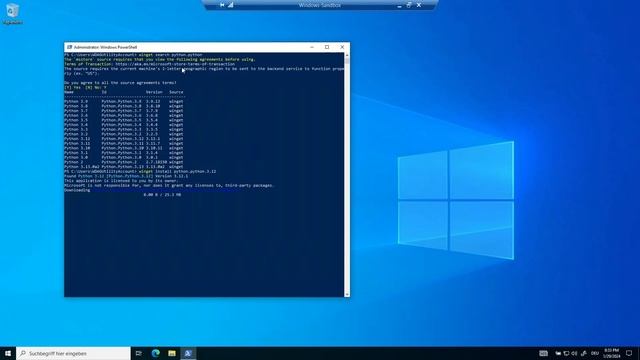
Task: Click the 'Python.Python.3.6' ID entry
Action: click(122, 116)
